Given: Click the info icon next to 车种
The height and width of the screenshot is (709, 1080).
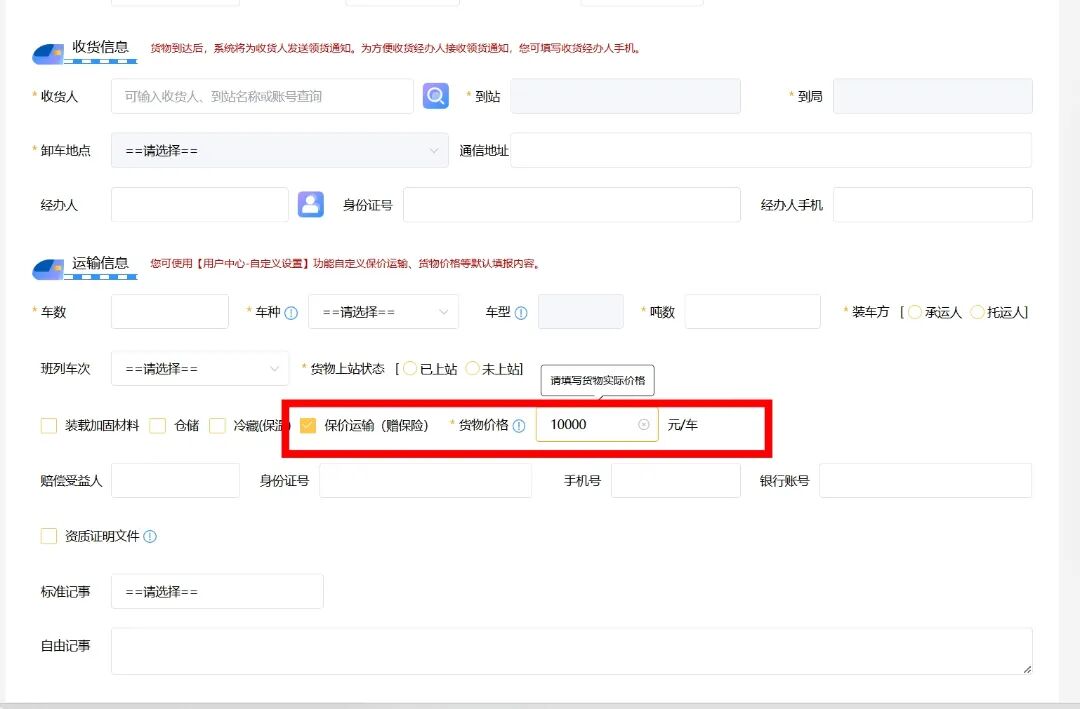Looking at the screenshot, I should coord(291,313).
